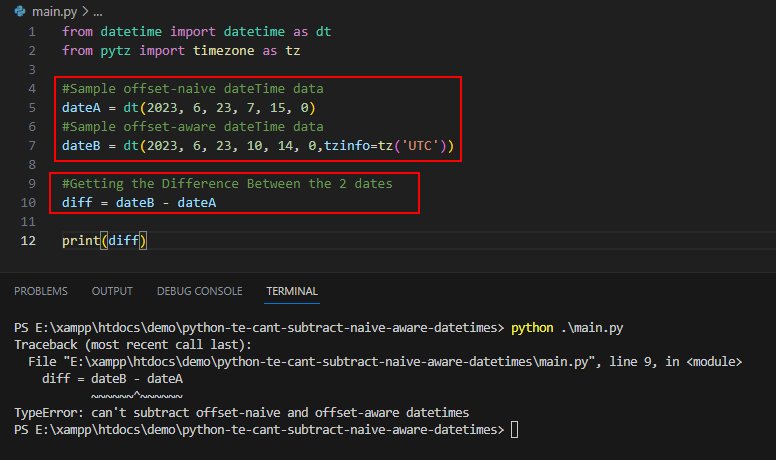Click the 'python .\main.py' terminal command
Image resolution: width=776 pixels, height=460 pixels.
[567, 328]
